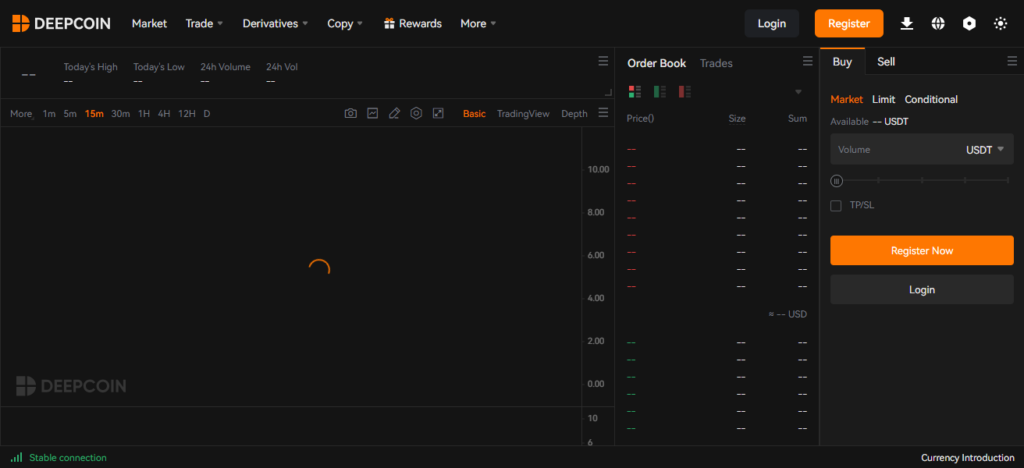Show only asks red order book view
Image resolution: width=1024 pixels, height=468 pixels.
tap(684, 91)
